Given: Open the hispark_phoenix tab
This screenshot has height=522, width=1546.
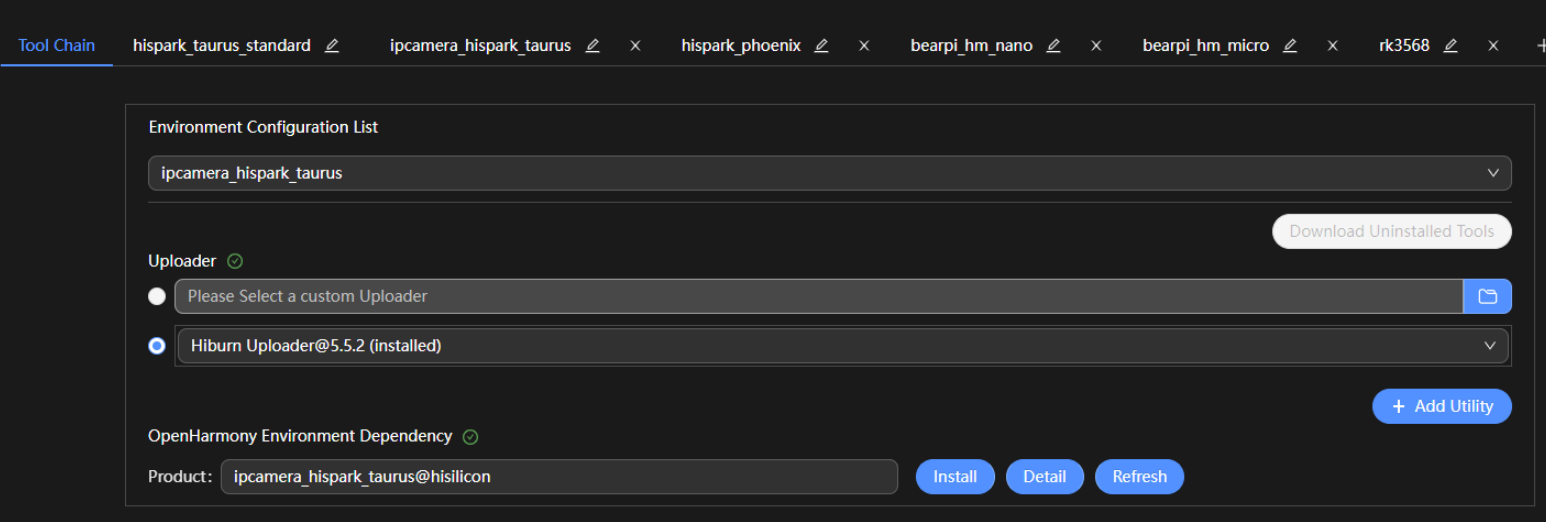Looking at the screenshot, I should pos(740,46).
